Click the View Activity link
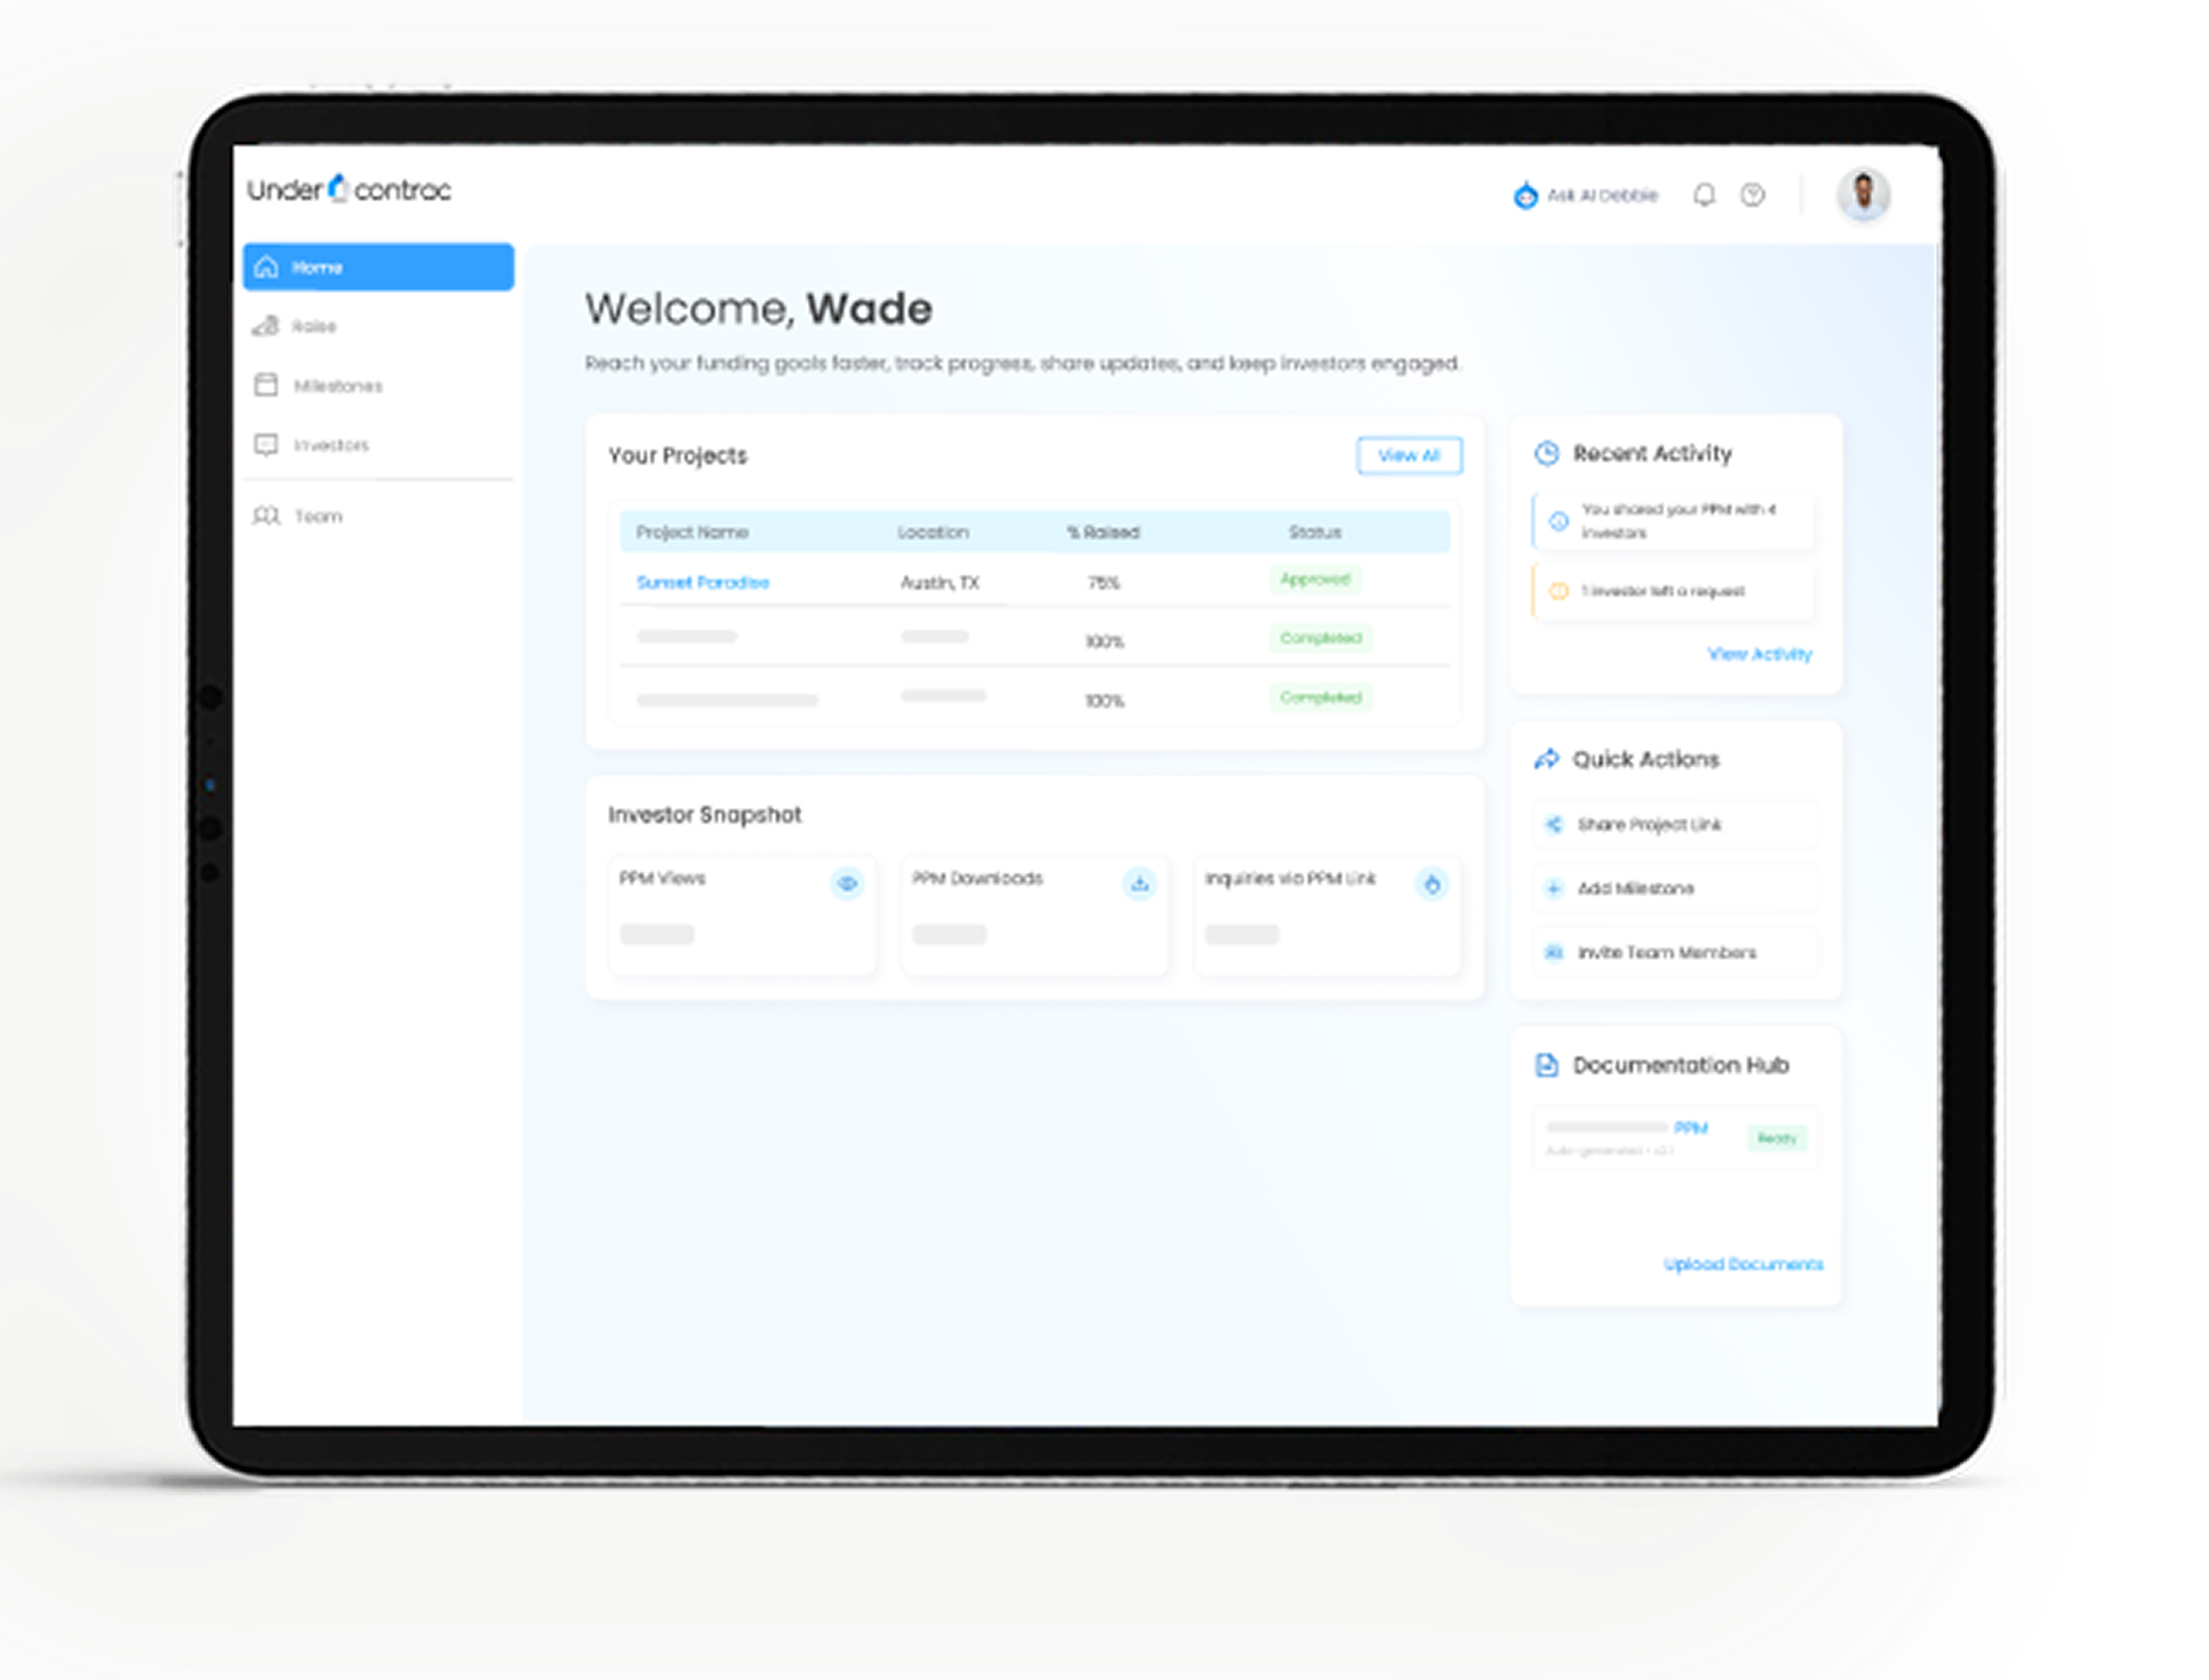The image size is (2209, 1680). [1759, 654]
